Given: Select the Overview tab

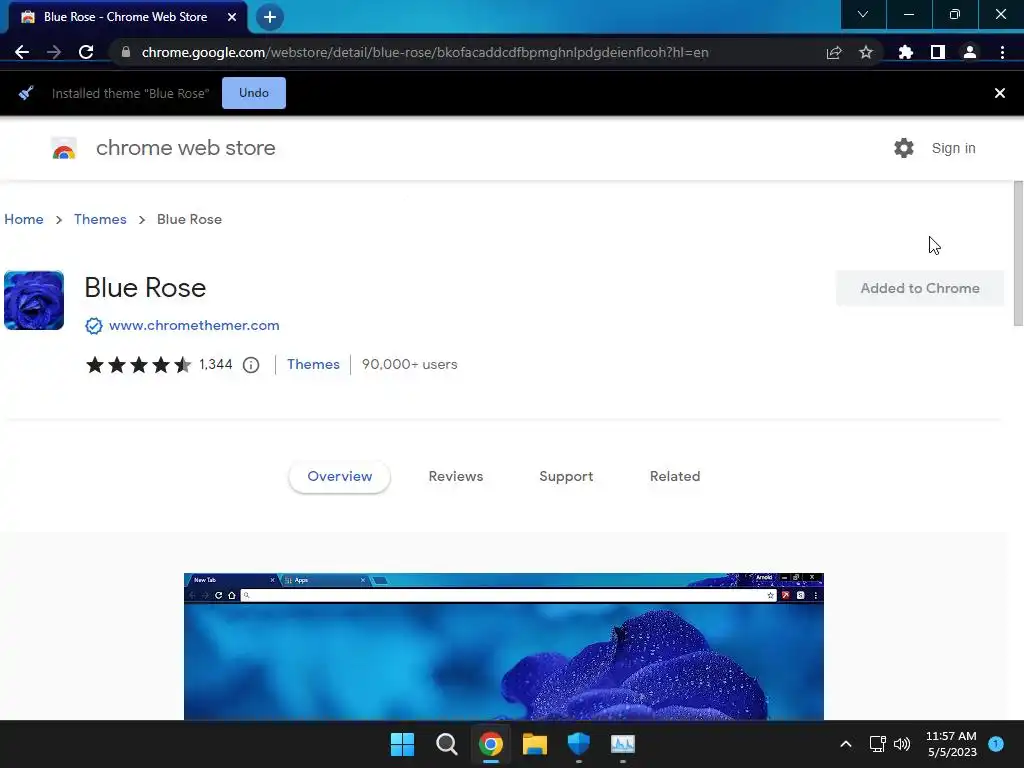Looking at the screenshot, I should pos(340,477).
